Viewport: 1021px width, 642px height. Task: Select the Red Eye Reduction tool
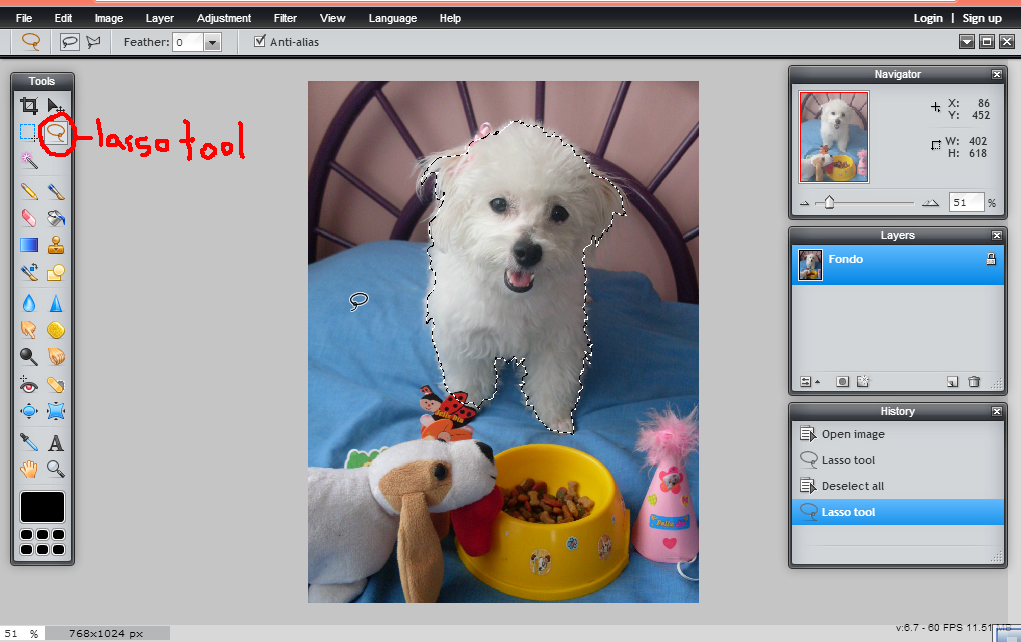pos(29,385)
